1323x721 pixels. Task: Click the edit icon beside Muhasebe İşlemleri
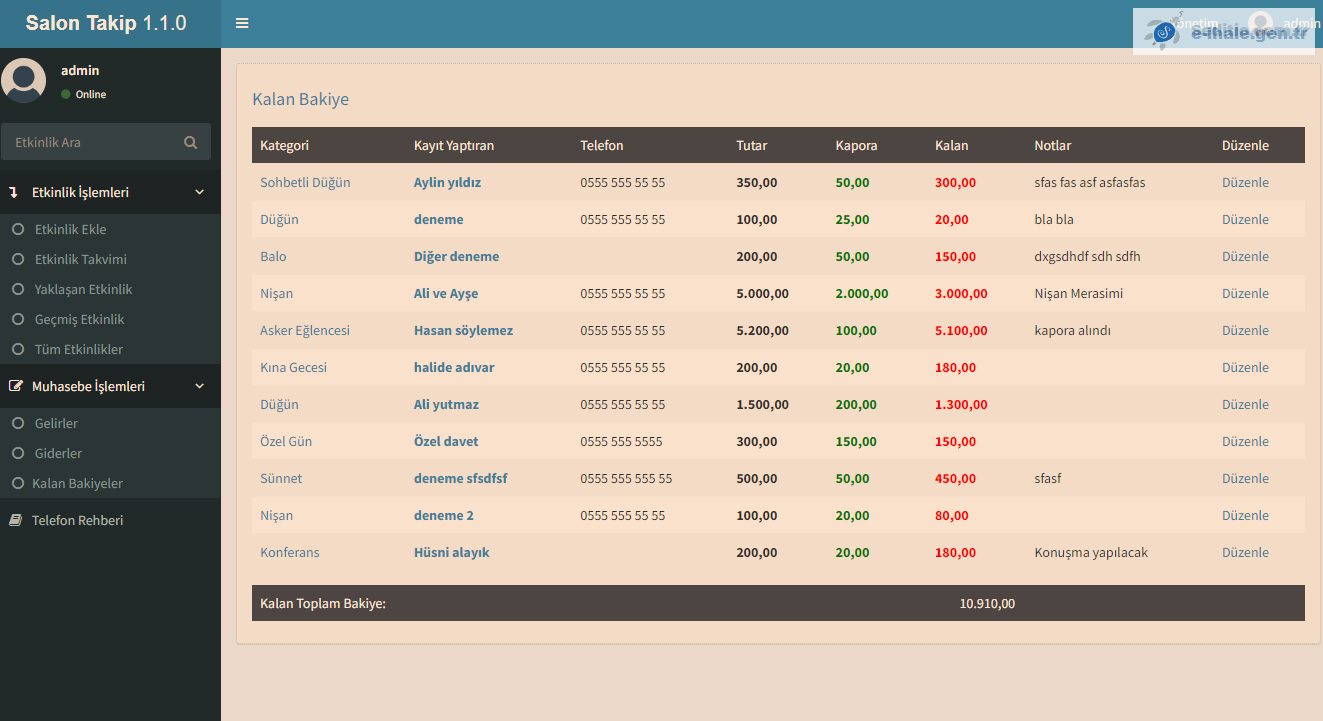coord(15,386)
